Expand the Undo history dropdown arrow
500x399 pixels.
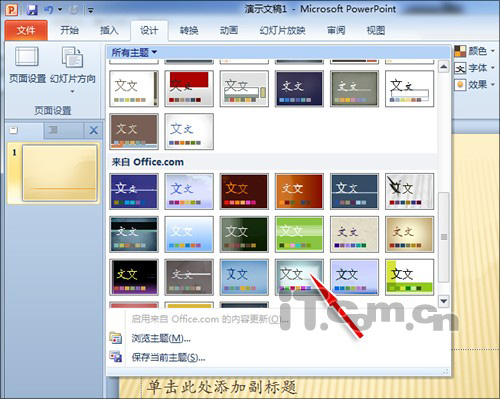(x=60, y=10)
